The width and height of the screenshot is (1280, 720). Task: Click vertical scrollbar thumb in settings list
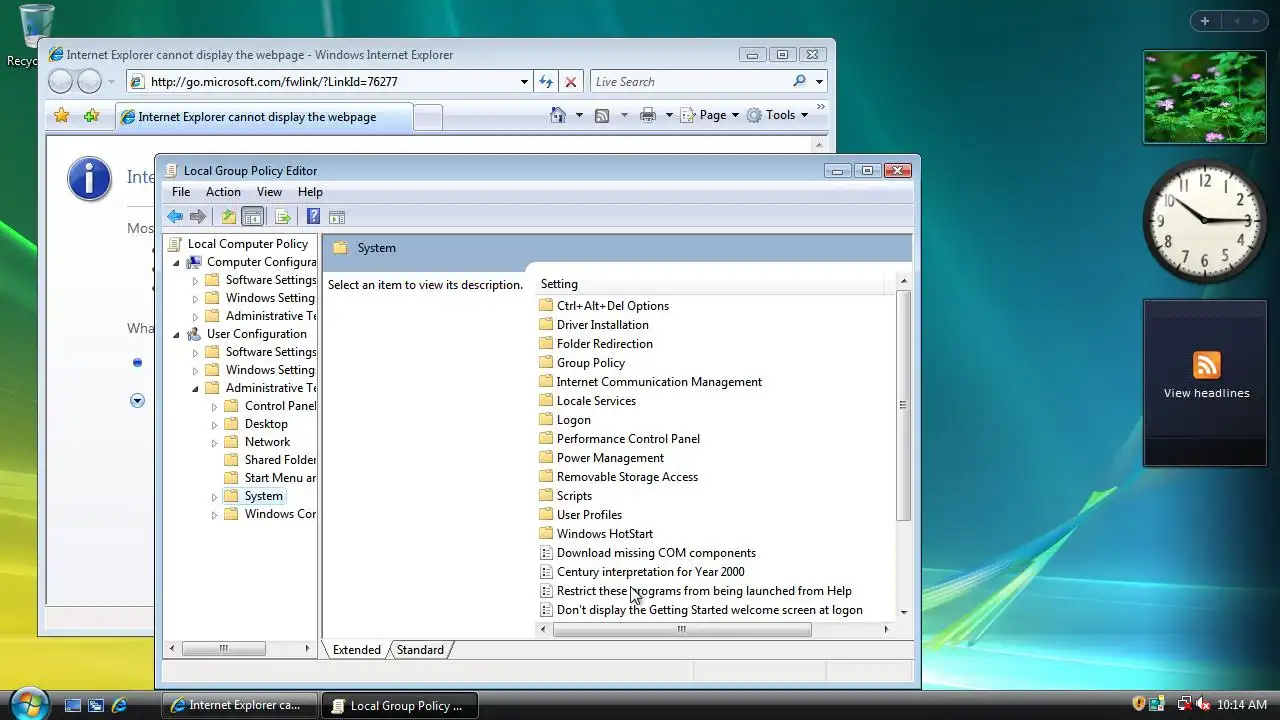coord(903,406)
